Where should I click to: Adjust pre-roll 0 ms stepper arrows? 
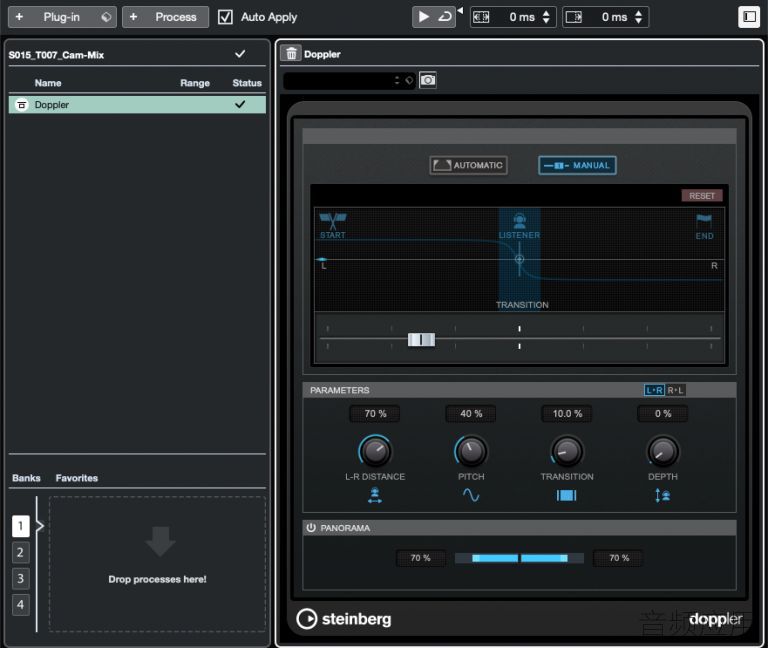[546, 17]
